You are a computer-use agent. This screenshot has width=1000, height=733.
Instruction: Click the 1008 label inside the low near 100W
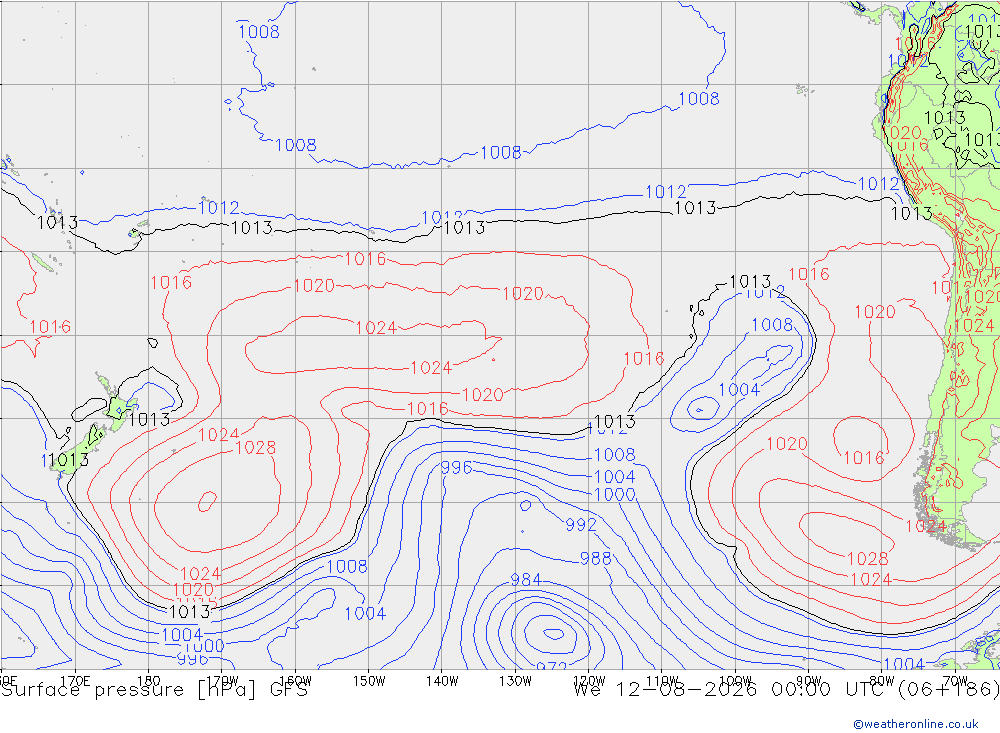coord(772,325)
